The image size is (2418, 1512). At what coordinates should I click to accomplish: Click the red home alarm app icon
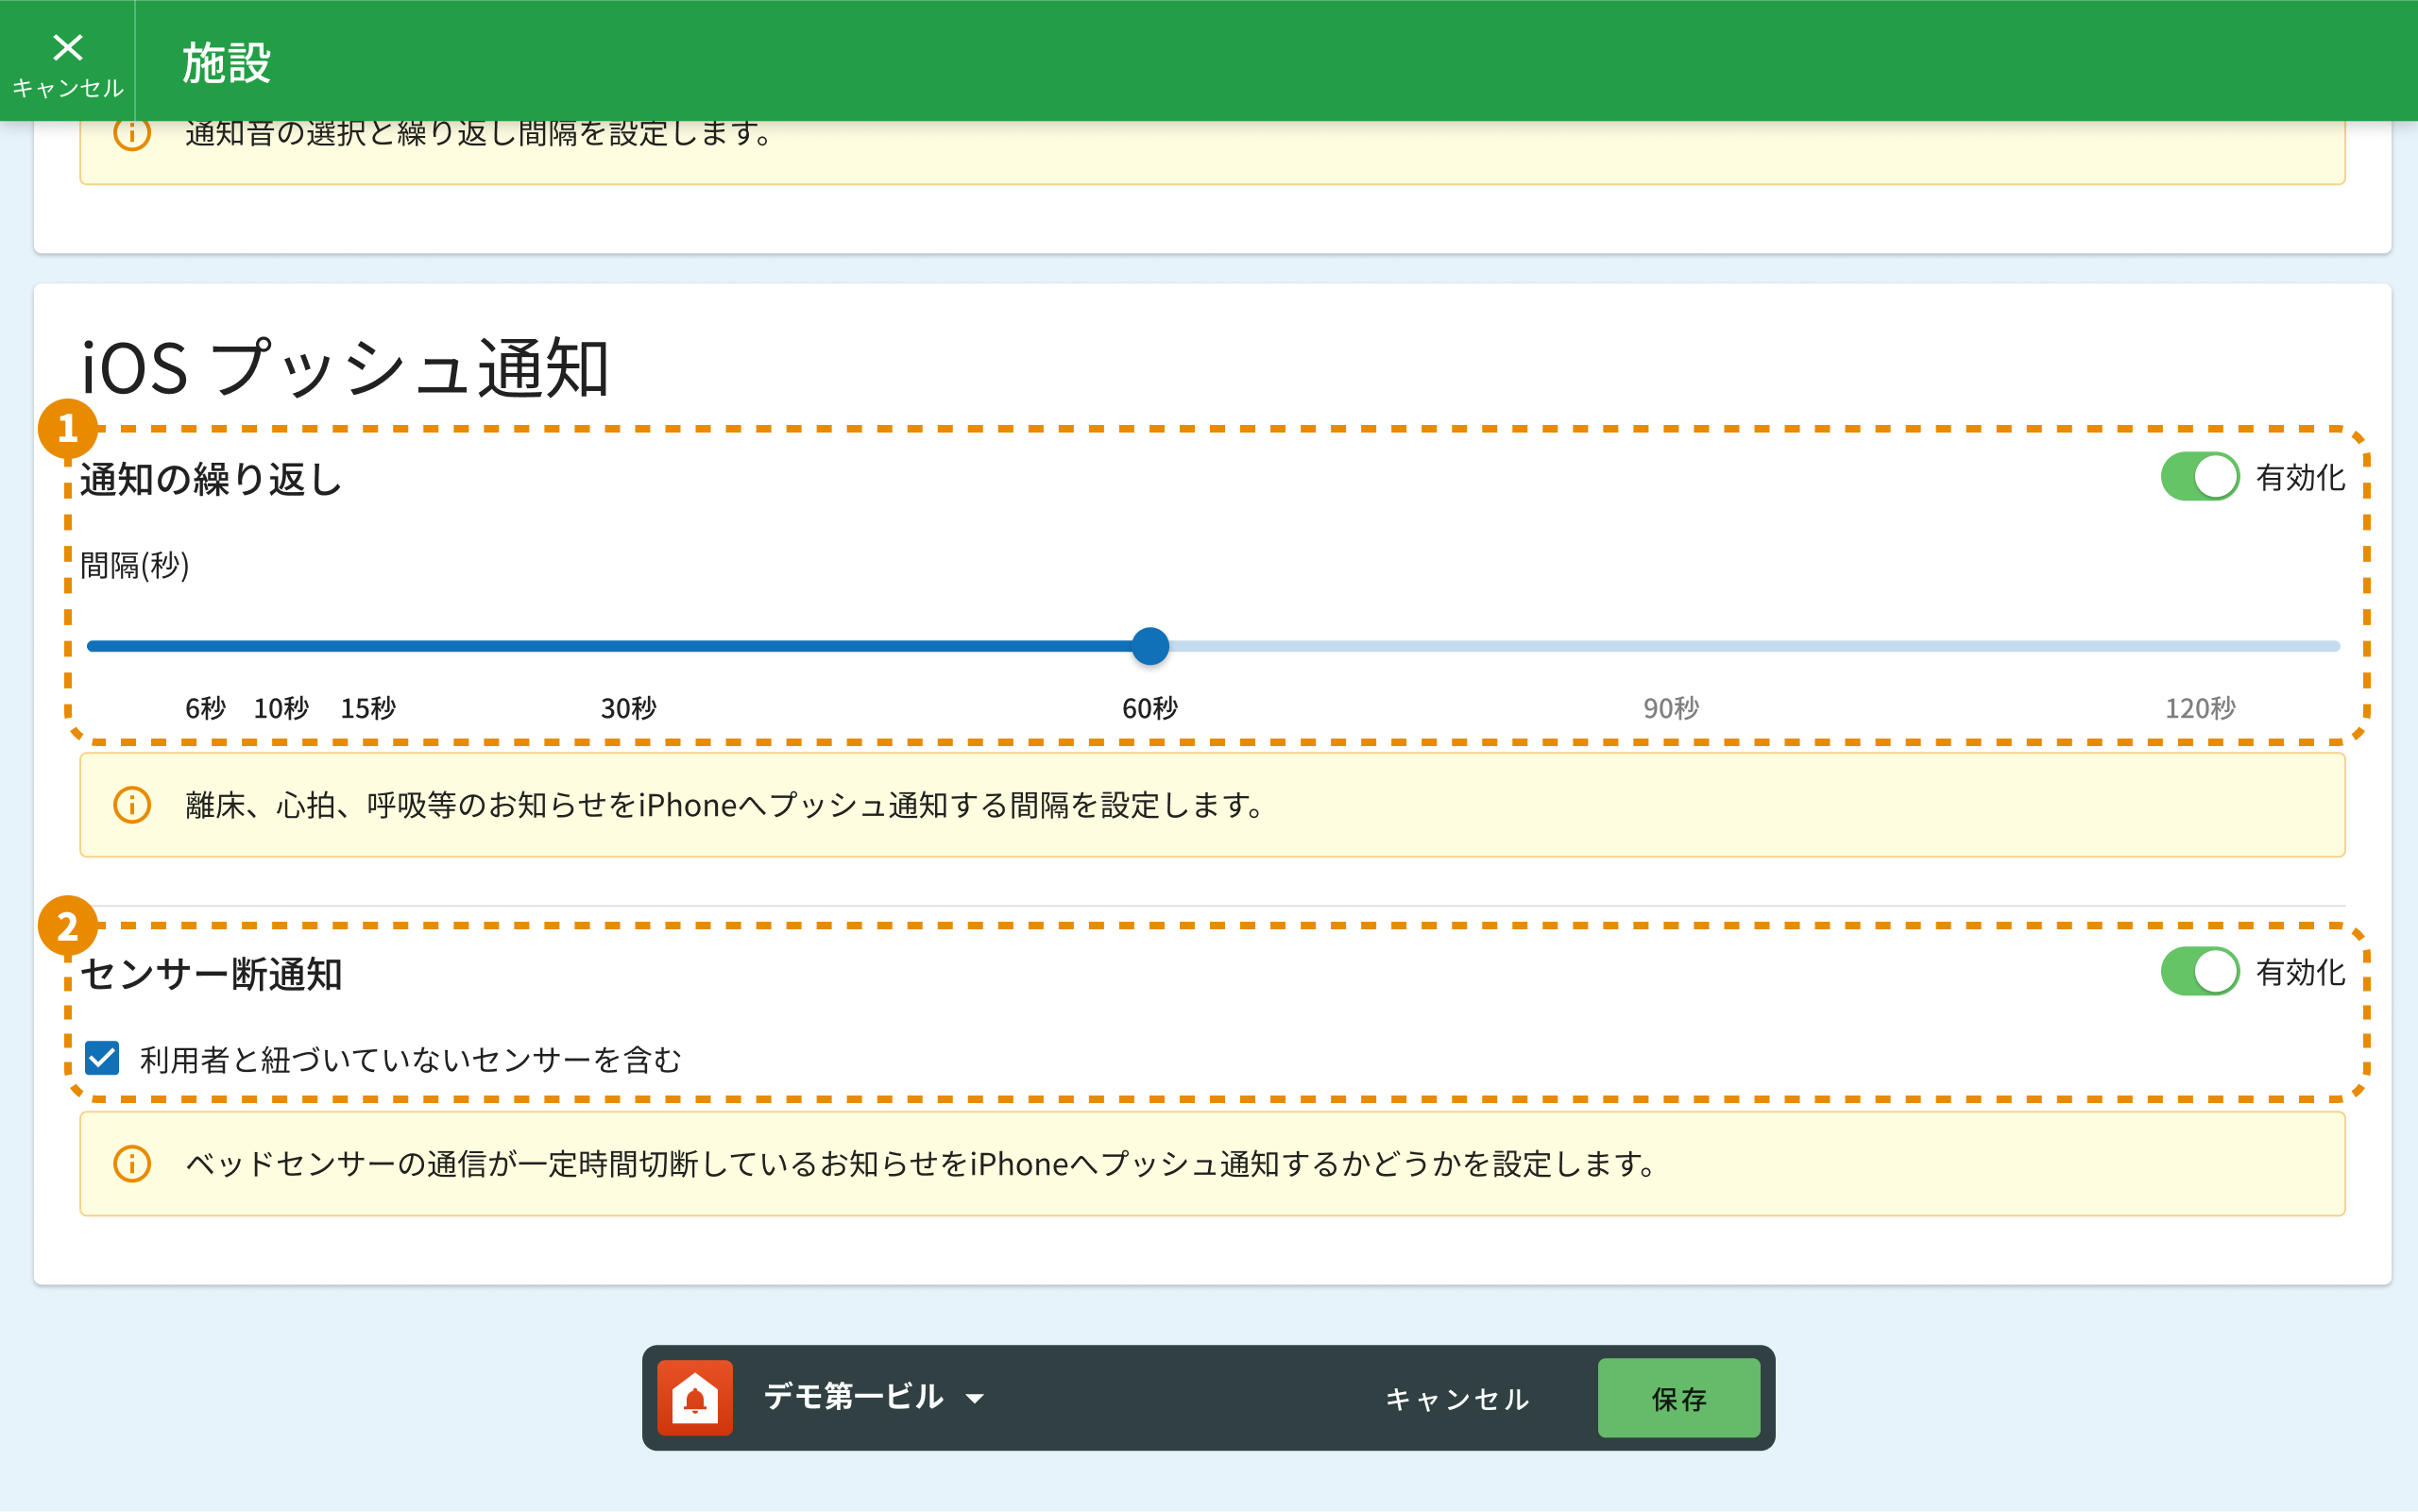click(695, 1397)
